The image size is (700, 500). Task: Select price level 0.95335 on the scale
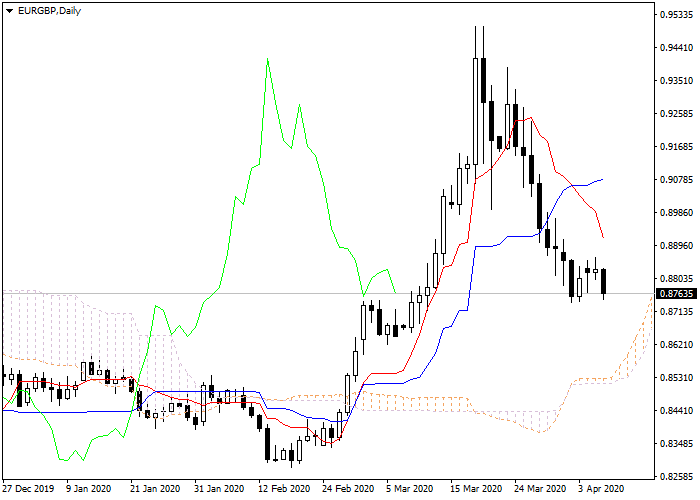click(676, 15)
